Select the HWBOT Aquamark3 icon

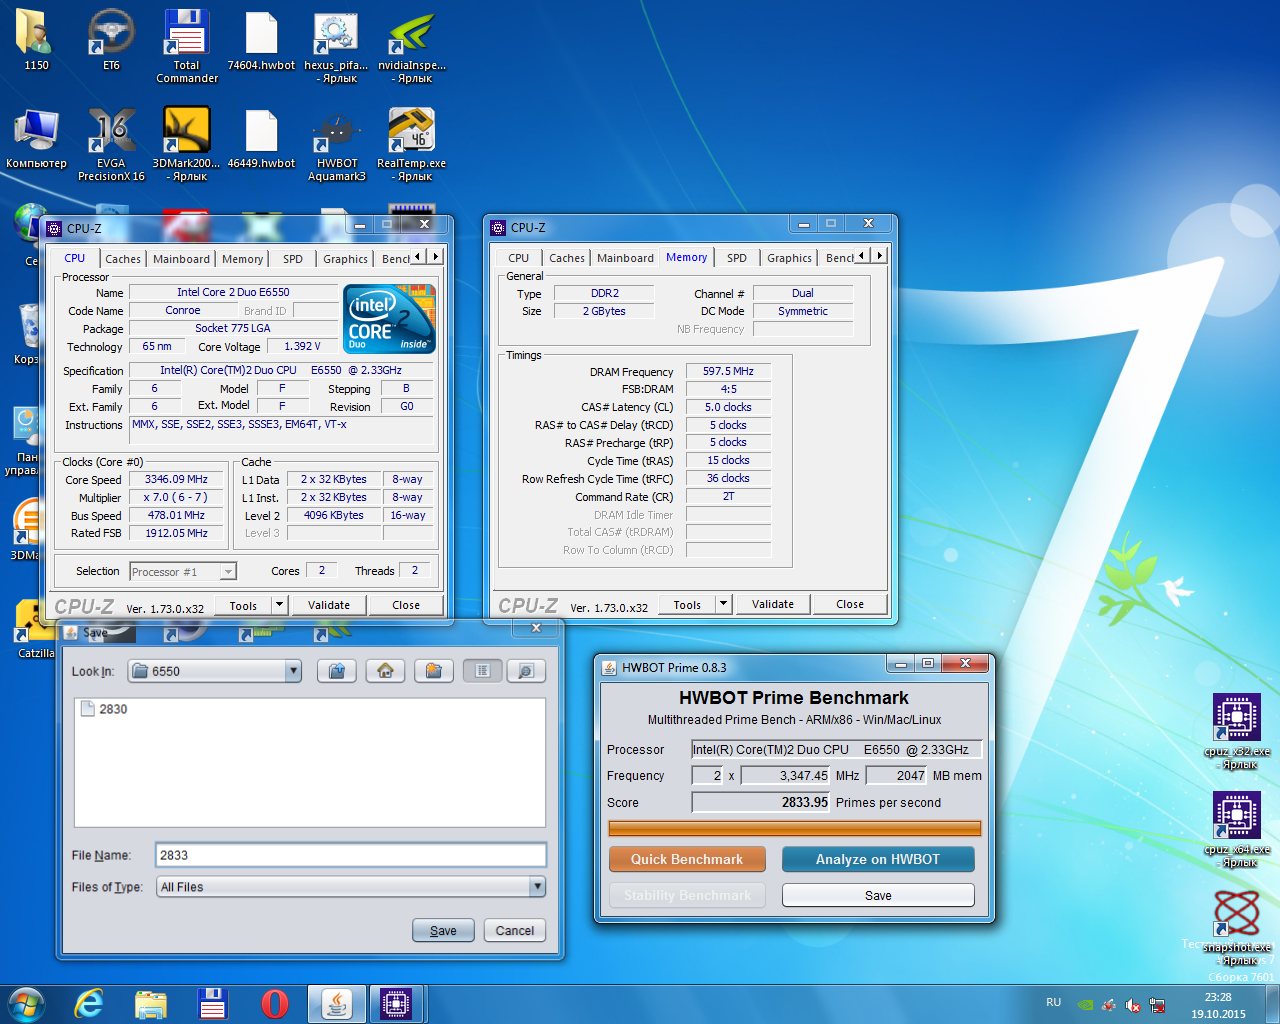(337, 145)
